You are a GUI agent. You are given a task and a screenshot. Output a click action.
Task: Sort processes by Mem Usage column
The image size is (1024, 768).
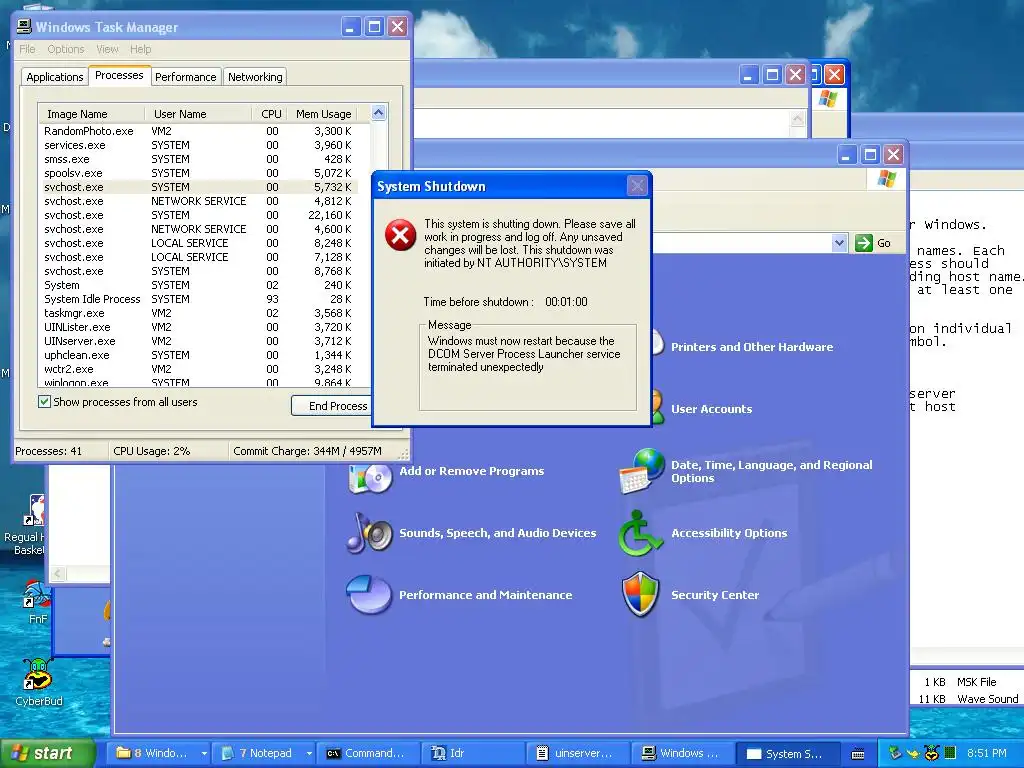[324, 114]
